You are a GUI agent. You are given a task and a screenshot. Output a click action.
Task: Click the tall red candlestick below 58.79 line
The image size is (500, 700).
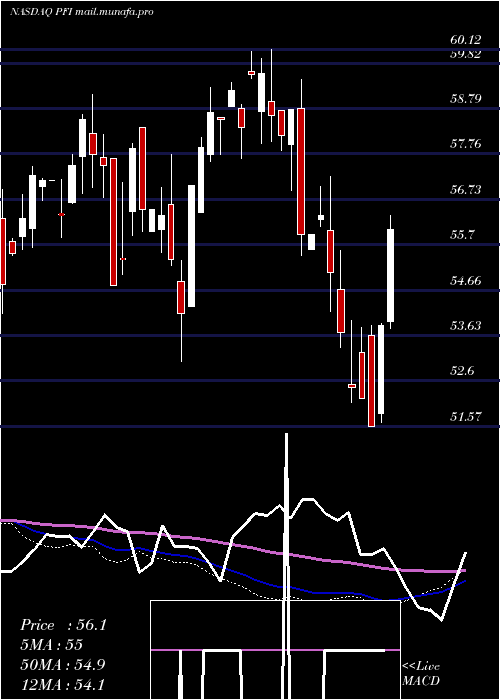coord(301,171)
